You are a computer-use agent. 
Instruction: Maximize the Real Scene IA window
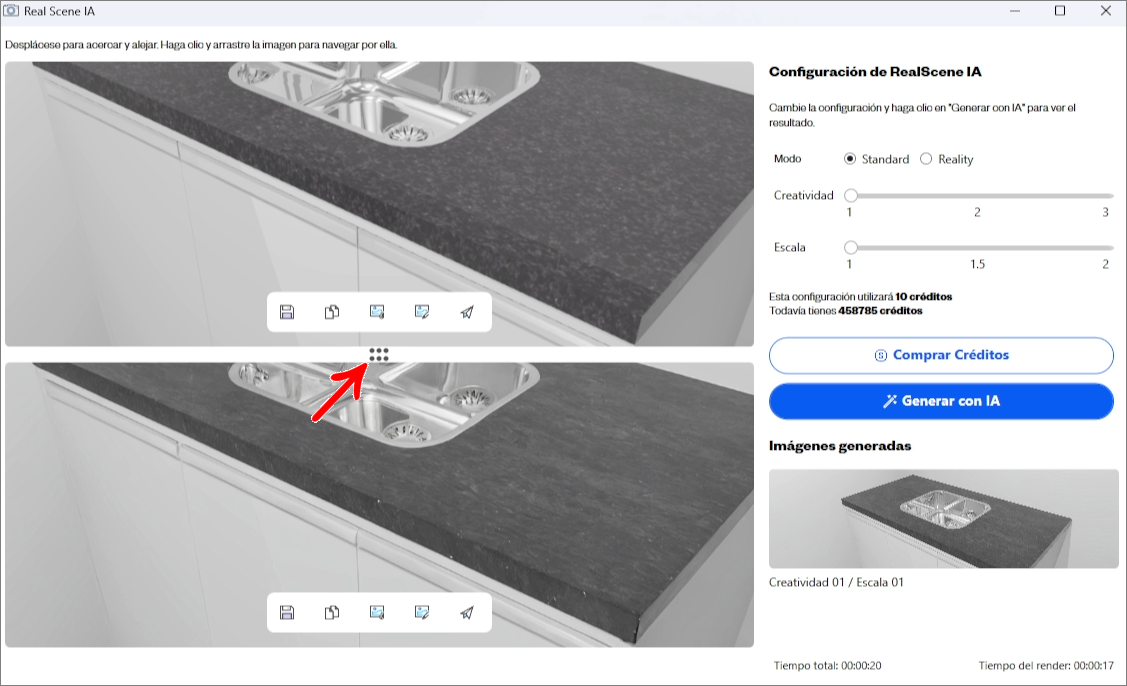click(1060, 11)
